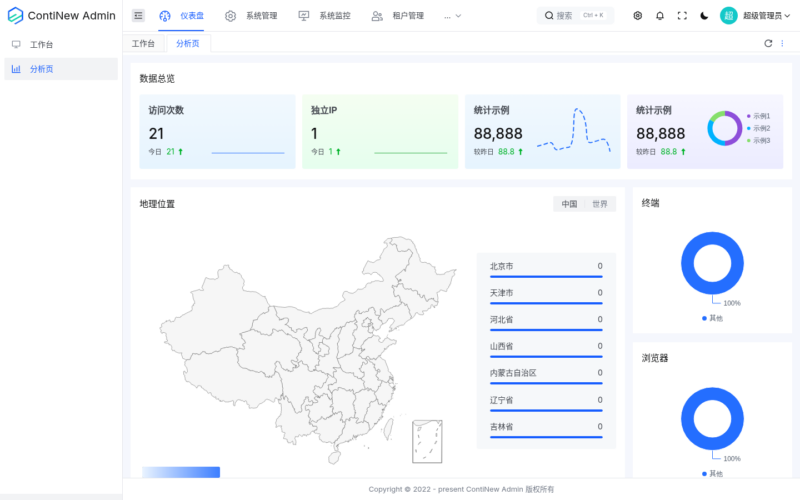Click the 山西省 row label
Image resolution: width=800 pixels, height=500 pixels.
click(502, 346)
